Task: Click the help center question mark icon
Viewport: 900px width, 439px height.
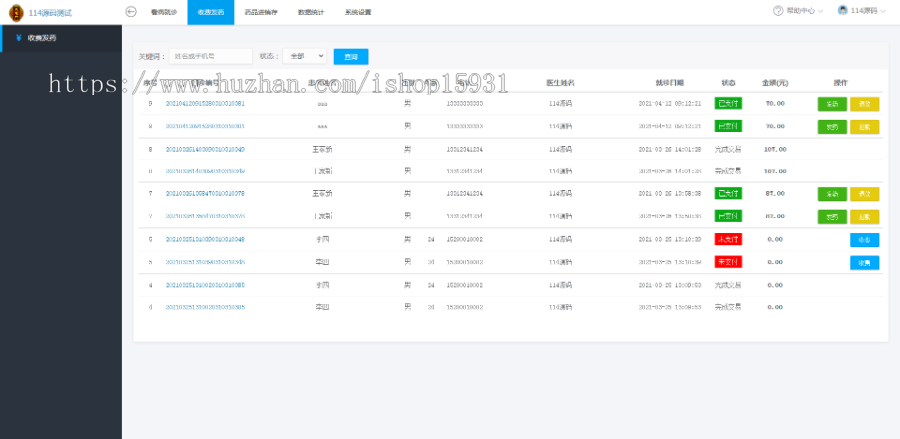Action: 778,11
